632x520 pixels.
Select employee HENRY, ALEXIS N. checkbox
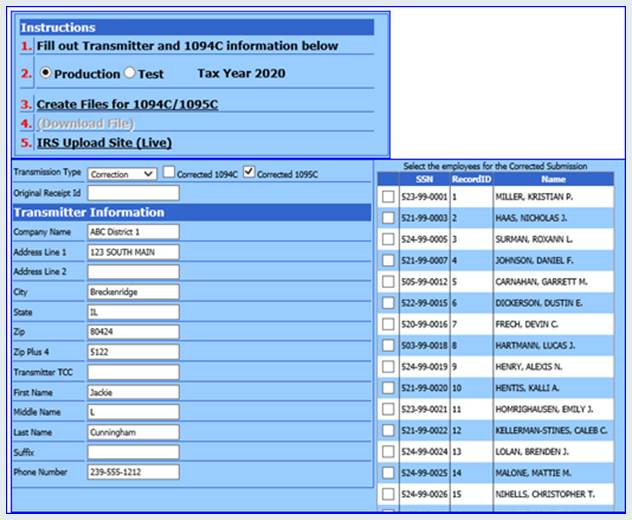click(388, 367)
